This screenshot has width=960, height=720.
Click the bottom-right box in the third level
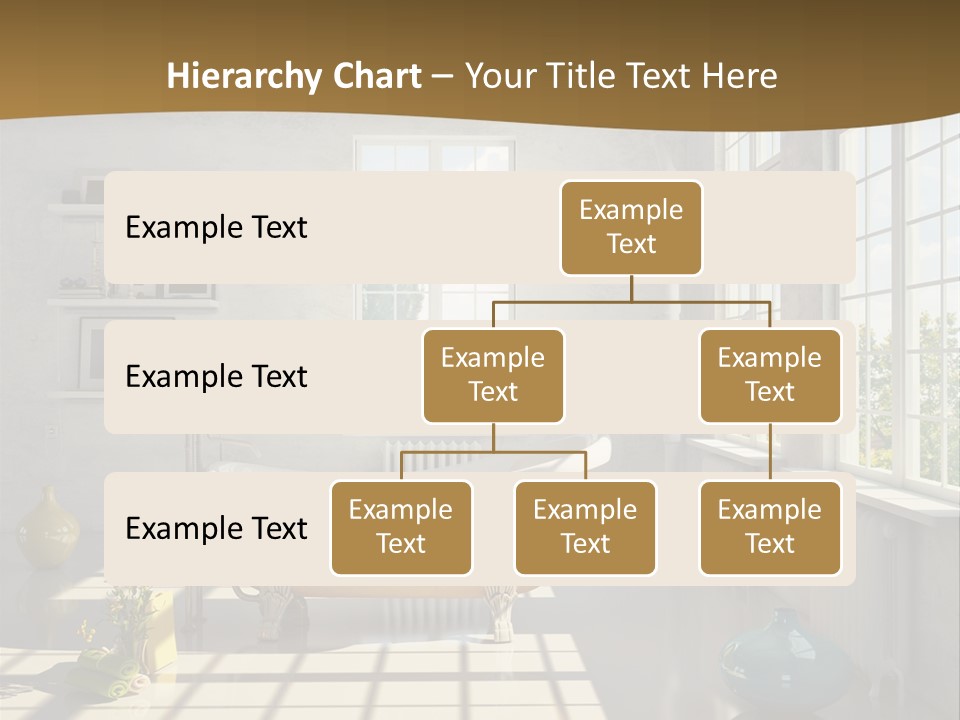coord(770,528)
